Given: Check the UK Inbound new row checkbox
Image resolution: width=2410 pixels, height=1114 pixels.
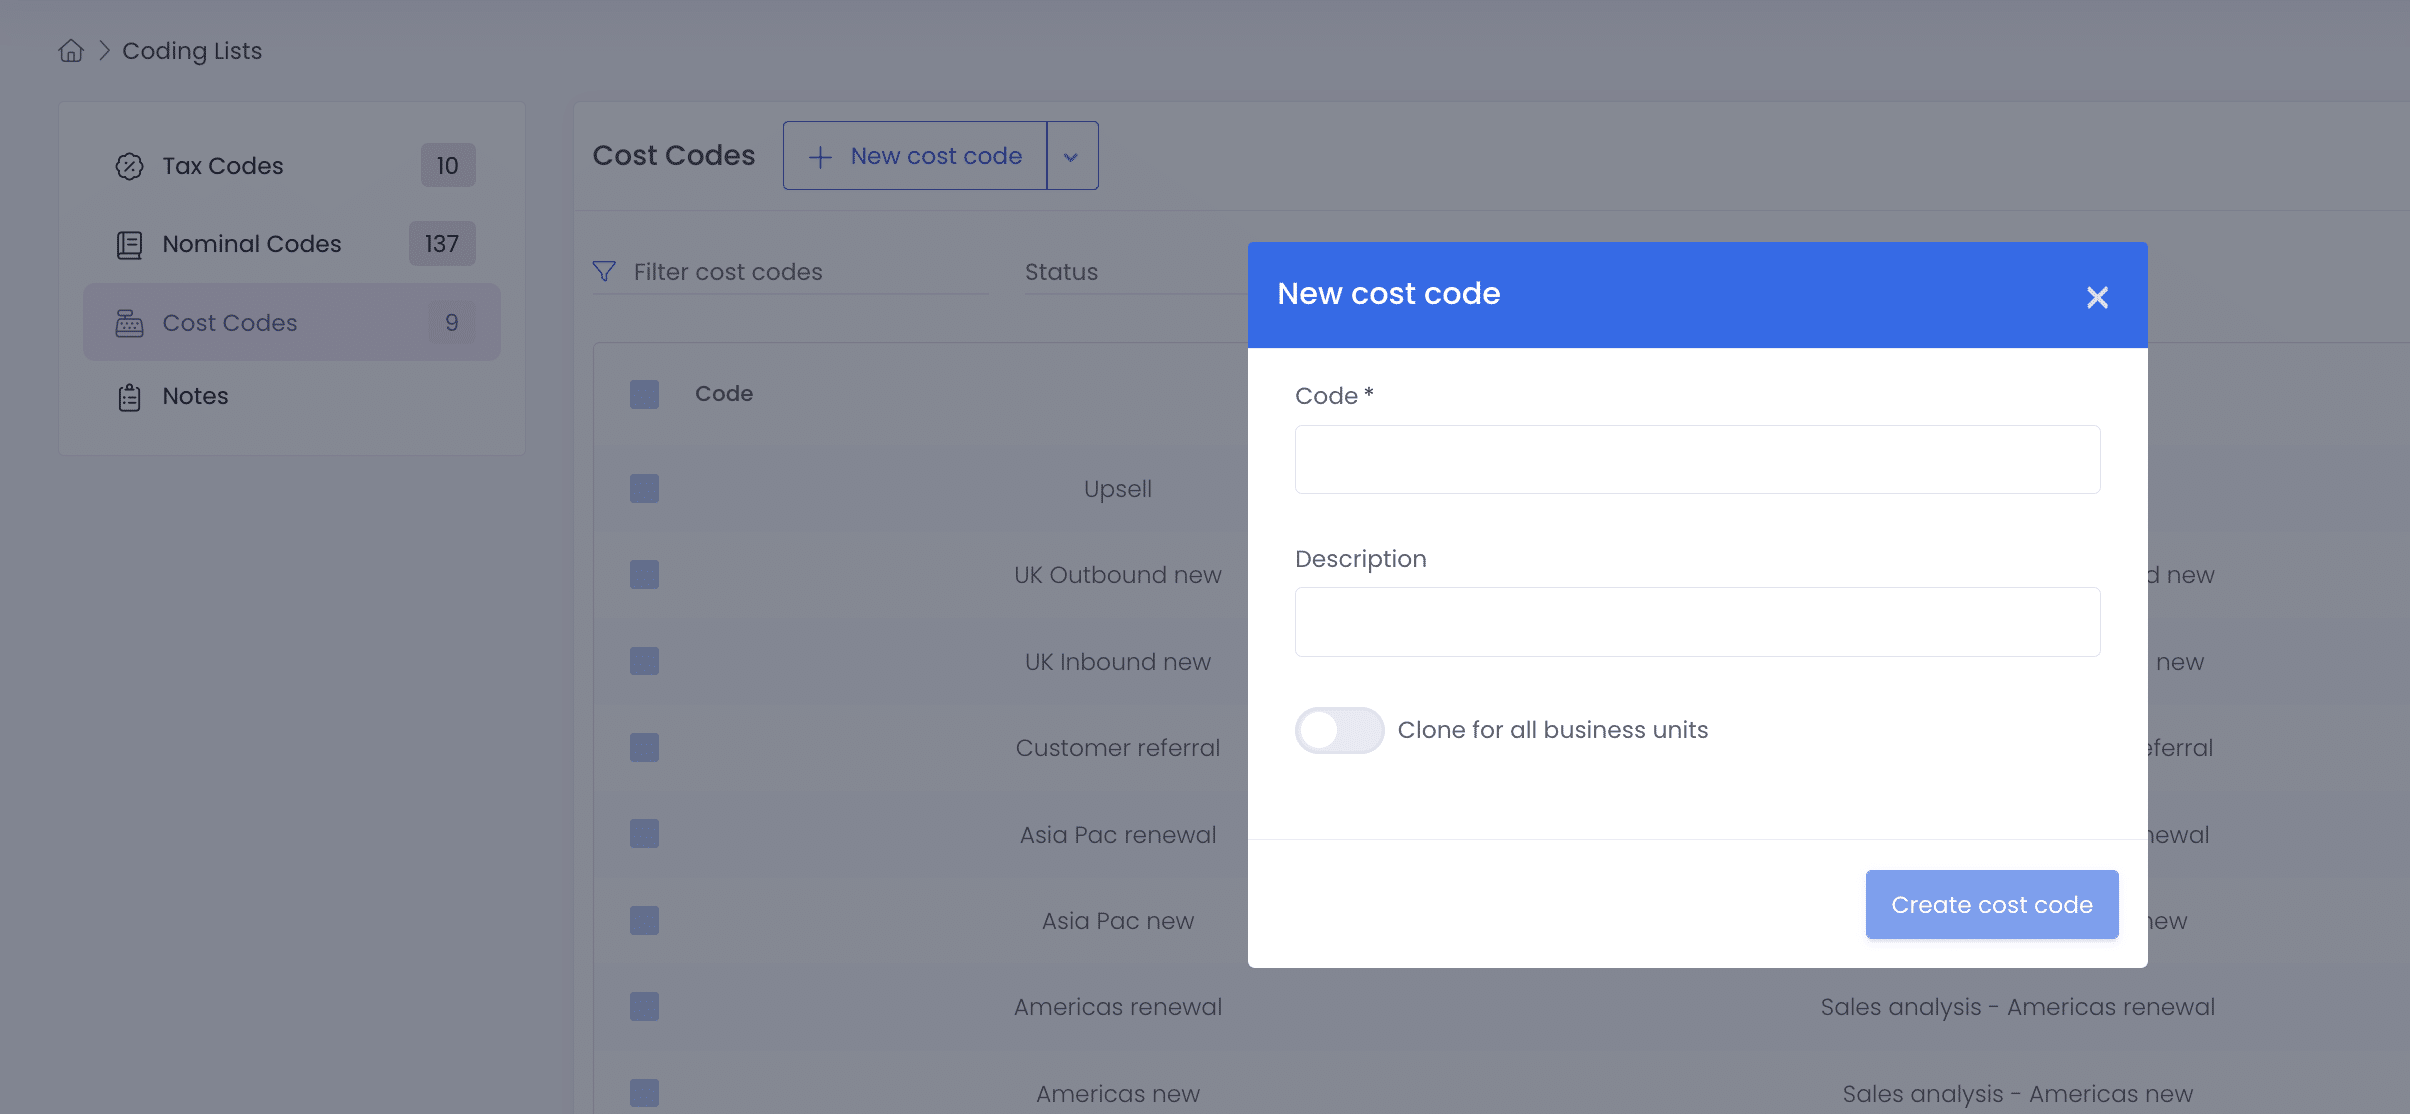Looking at the screenshot, I should click(x=644, y=661).
